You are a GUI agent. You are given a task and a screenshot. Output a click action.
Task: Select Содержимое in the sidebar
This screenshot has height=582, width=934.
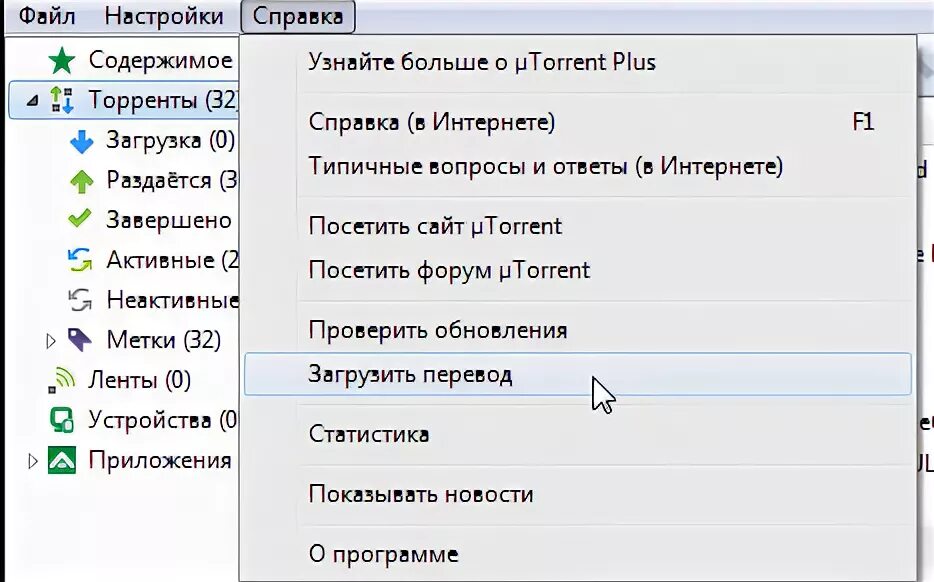[161, 61]
